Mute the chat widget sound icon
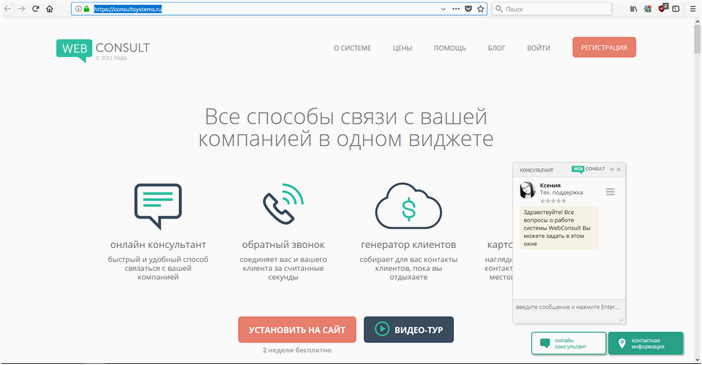Image resolution: width=702 pixels, height=365 pixels. pos(612,169)
